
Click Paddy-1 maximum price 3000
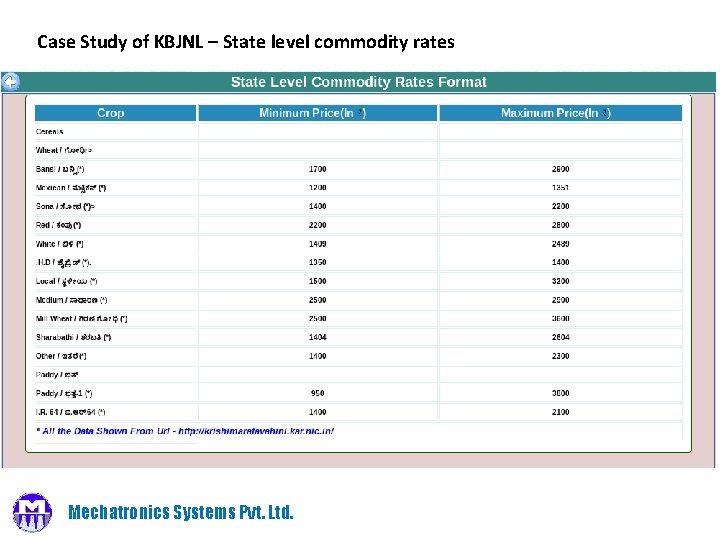pos(561,393)
